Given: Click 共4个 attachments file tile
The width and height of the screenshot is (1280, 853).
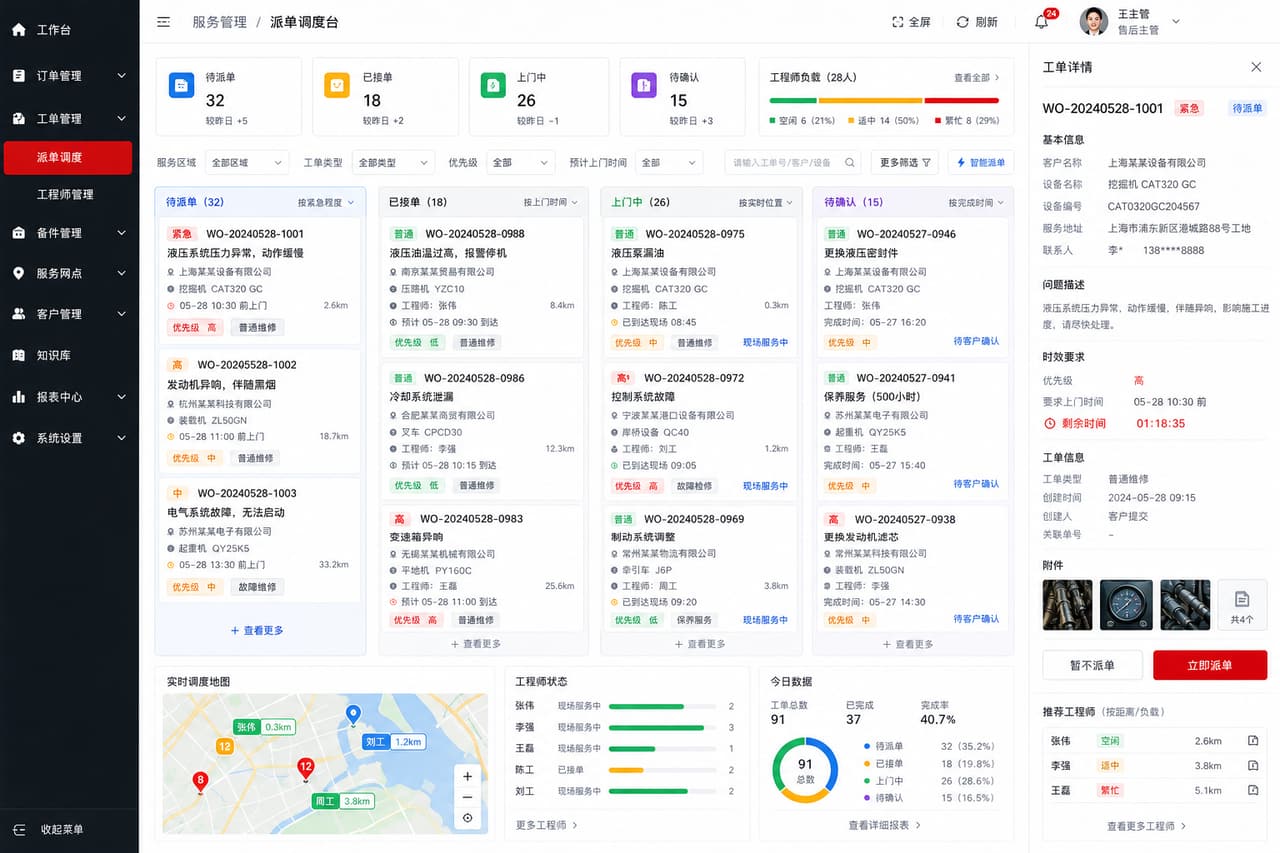Looking at the screenshot, I should (x=1242, y=605).
